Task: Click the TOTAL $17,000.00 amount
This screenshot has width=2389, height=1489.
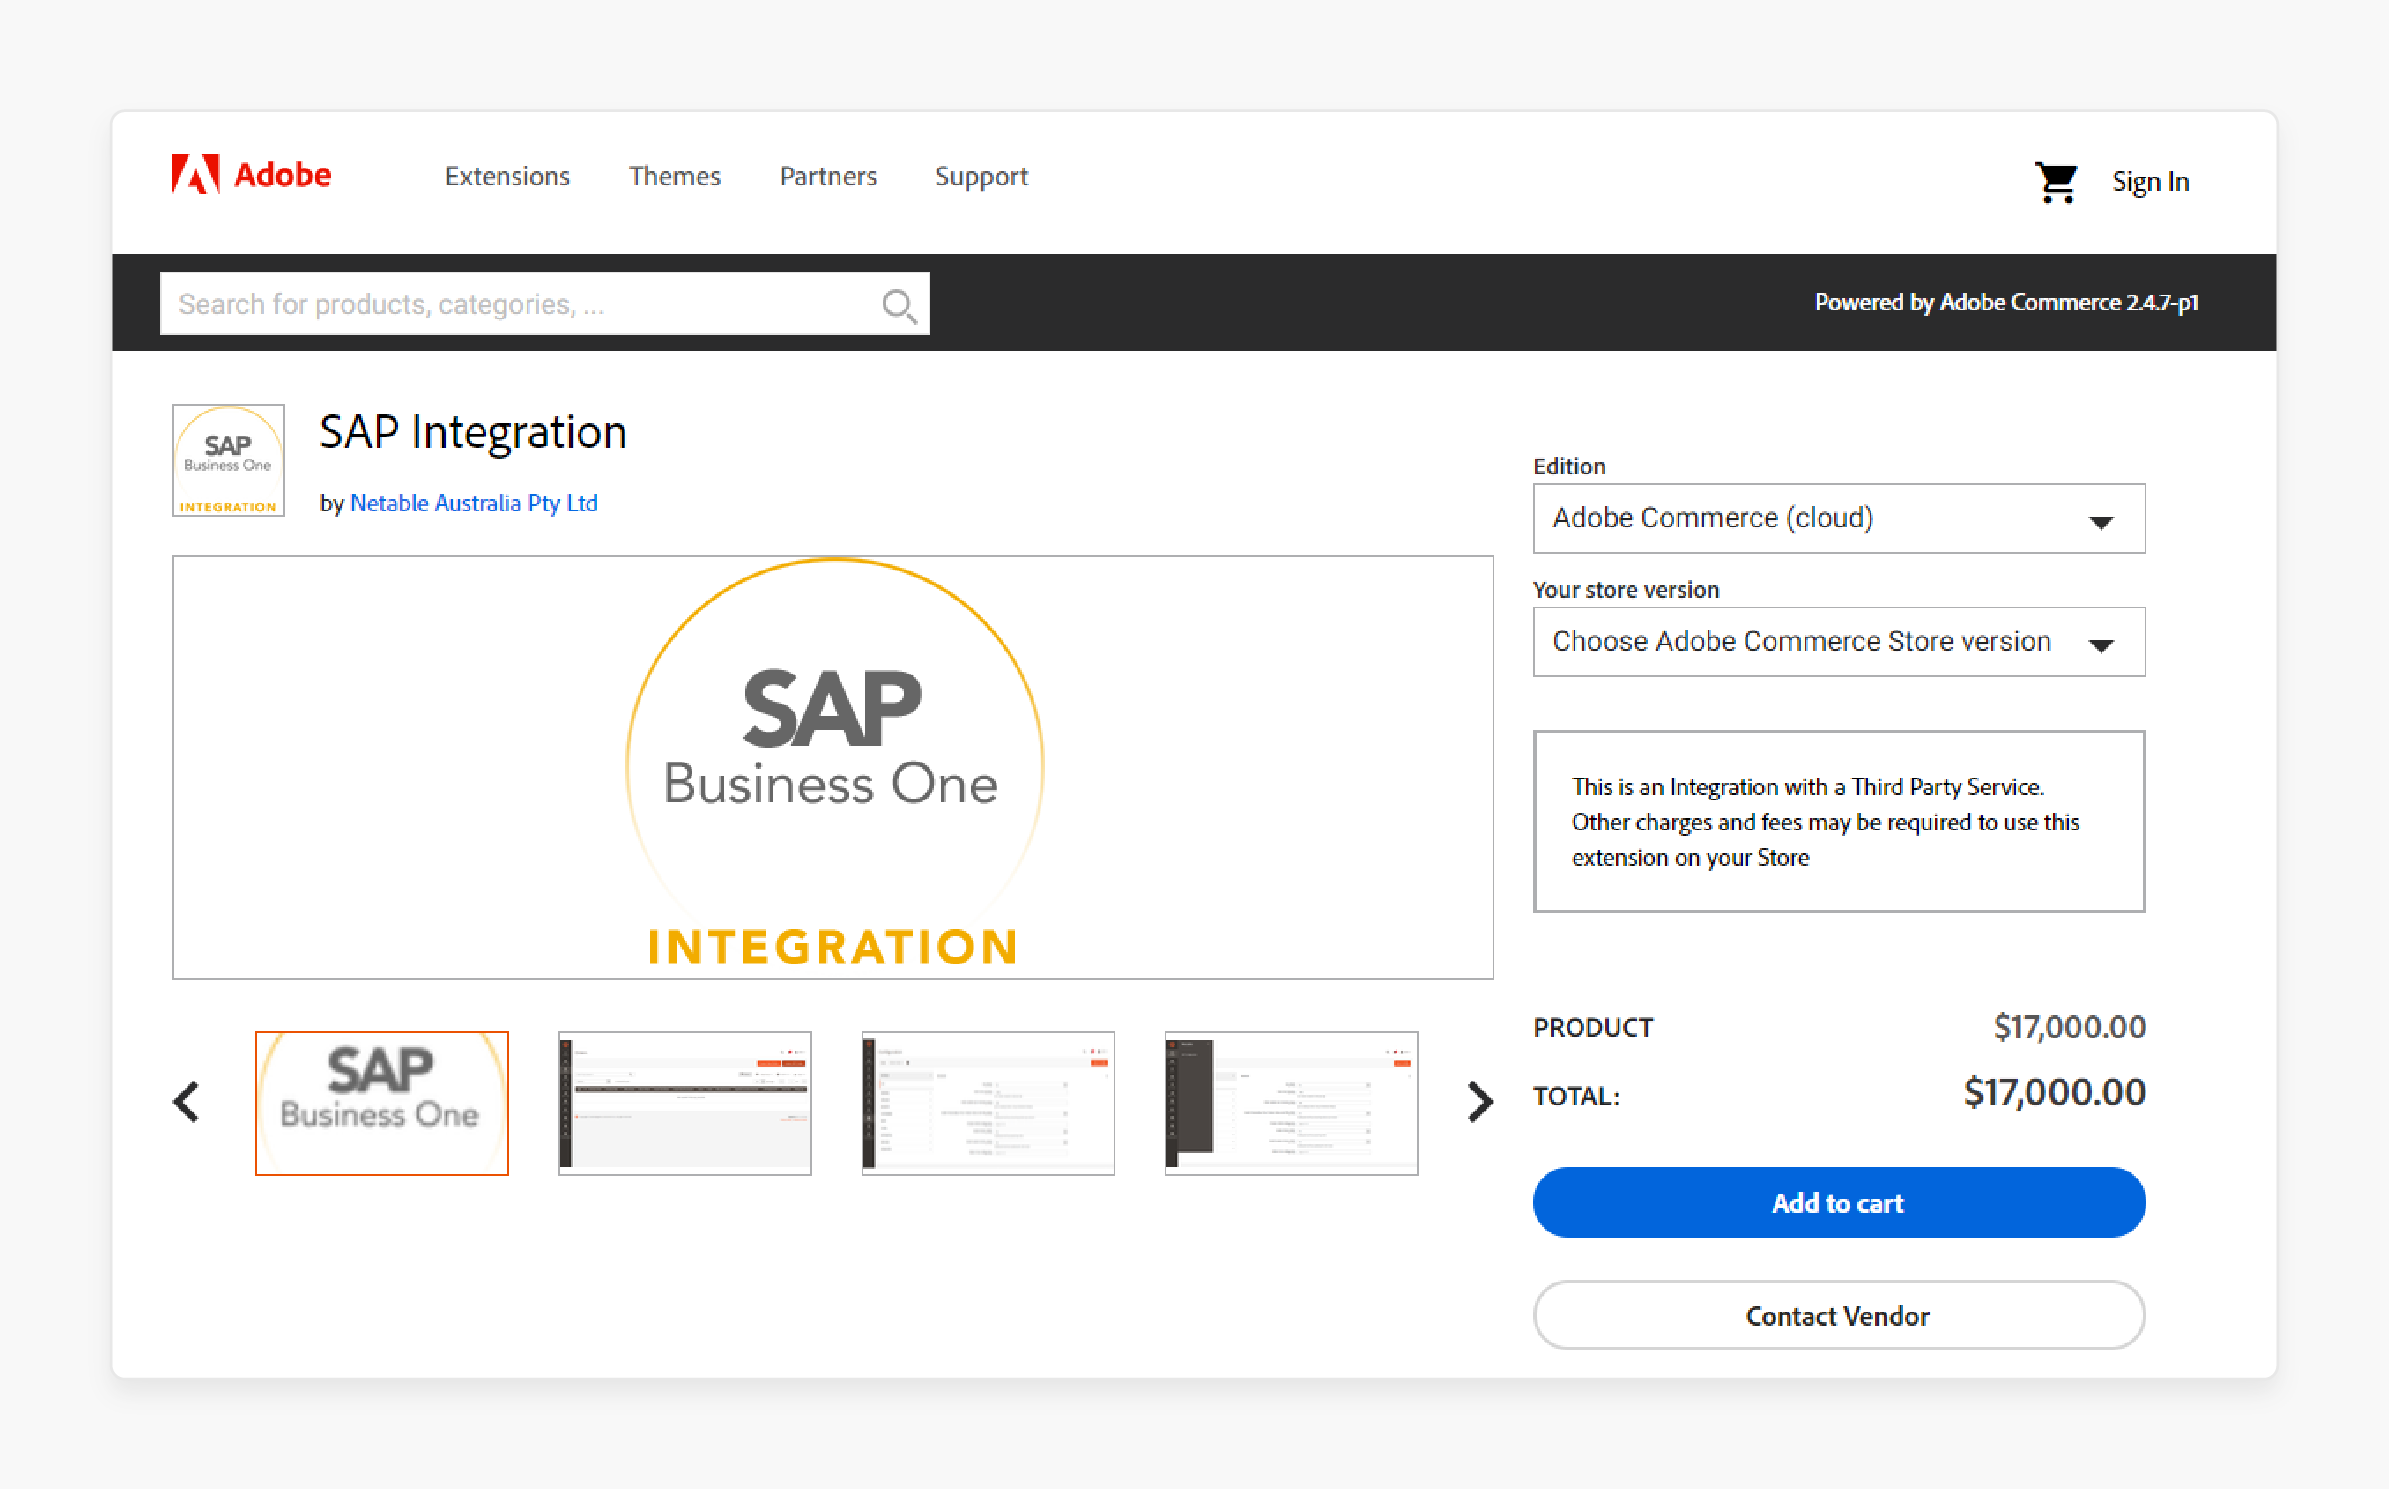Action: point(2055,1093)
